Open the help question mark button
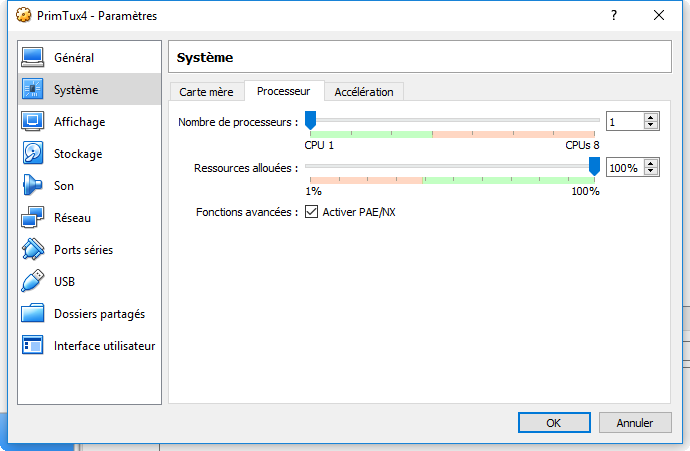 pos(614,15)
